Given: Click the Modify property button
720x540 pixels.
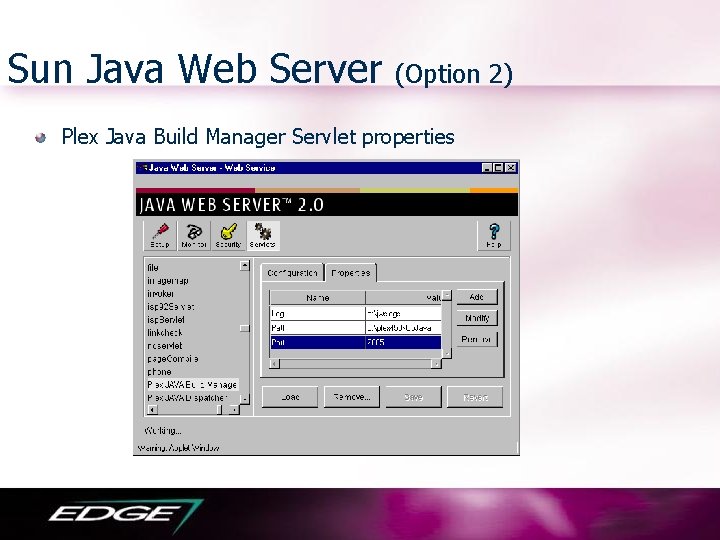Looking at the screenshot, I should tap(477, 318).
